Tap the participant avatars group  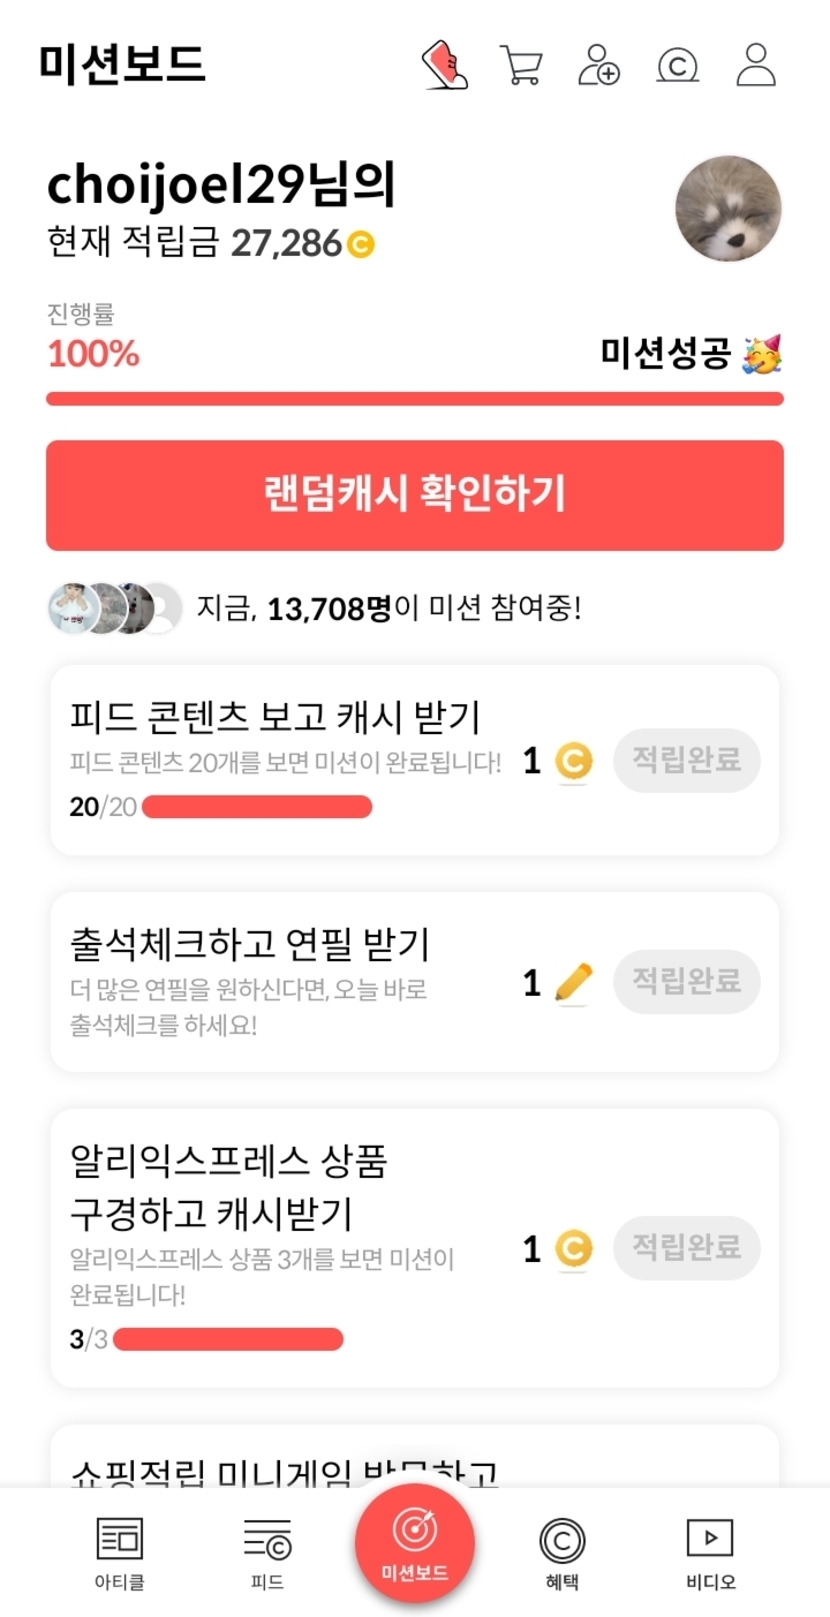(115, 608)
